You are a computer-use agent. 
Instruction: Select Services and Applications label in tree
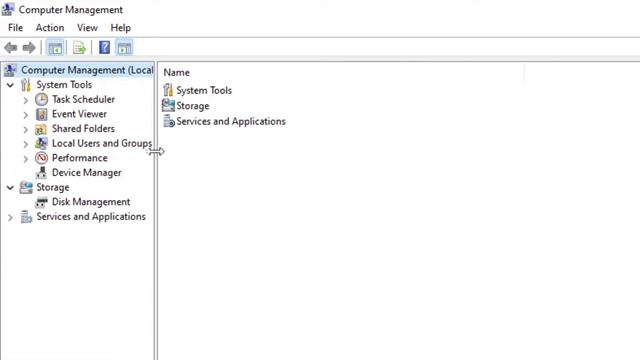[x=91, y=217]
